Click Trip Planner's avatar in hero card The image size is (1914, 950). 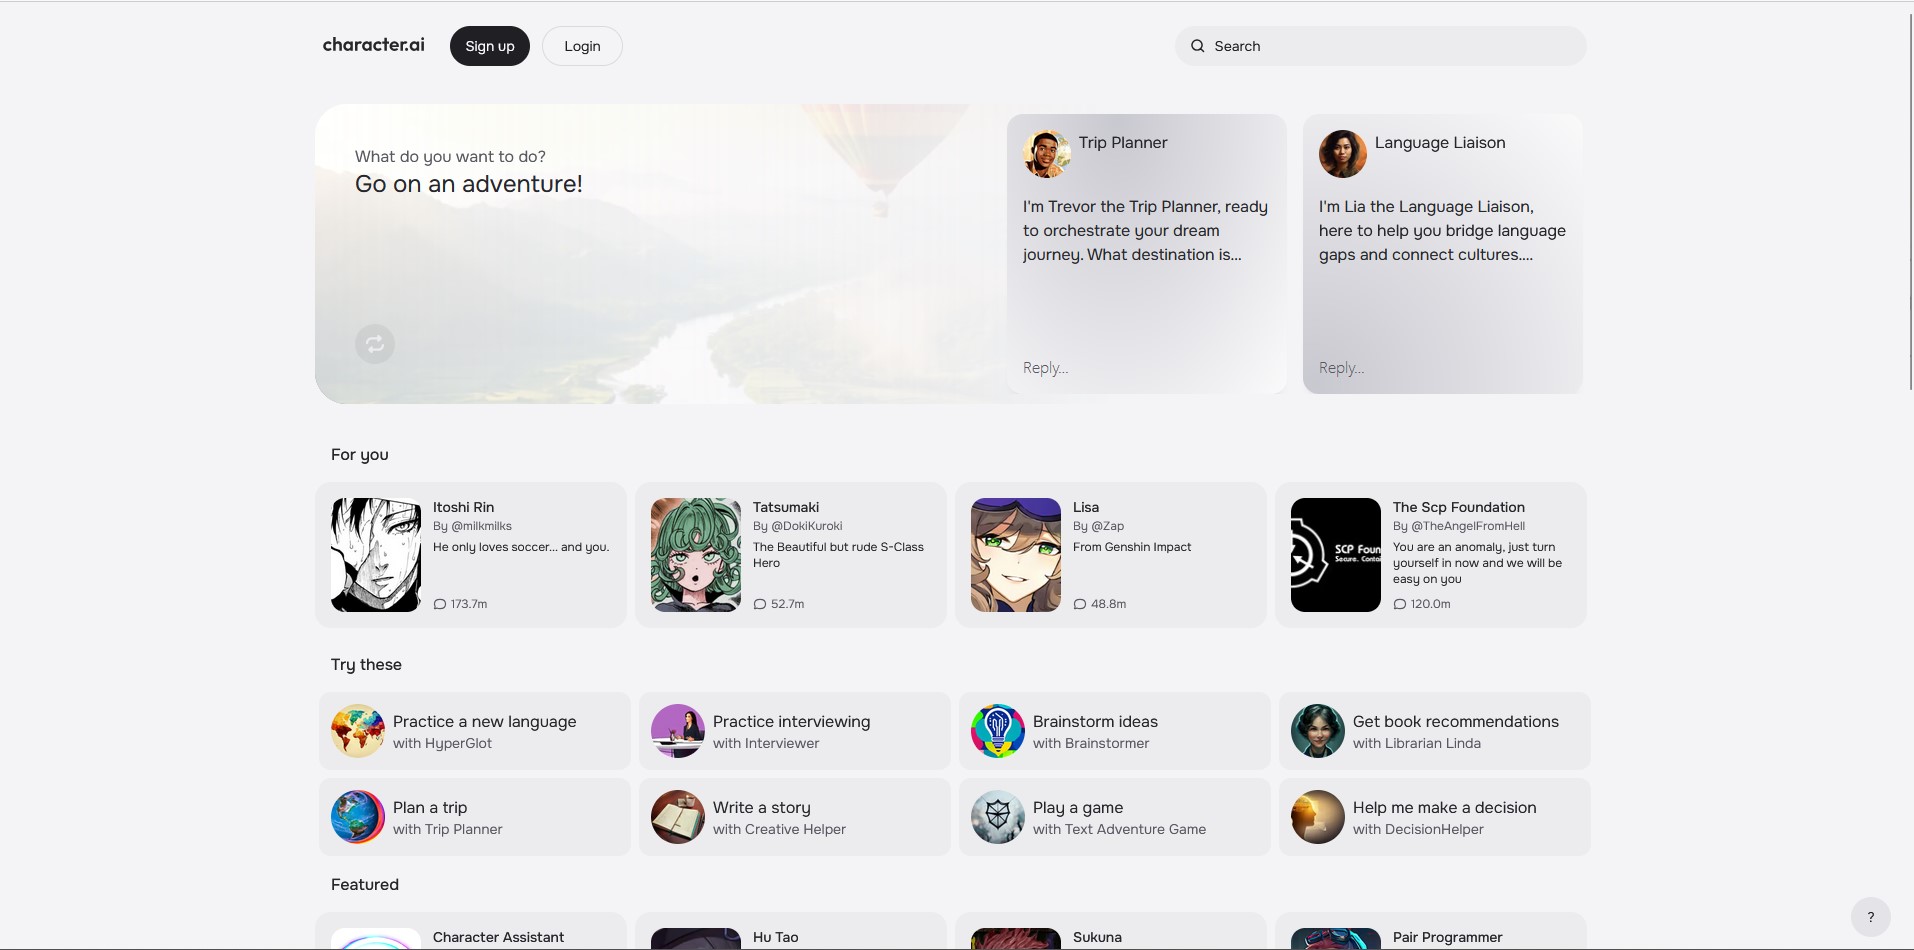pyautogui.click(x=1047, y=154)
